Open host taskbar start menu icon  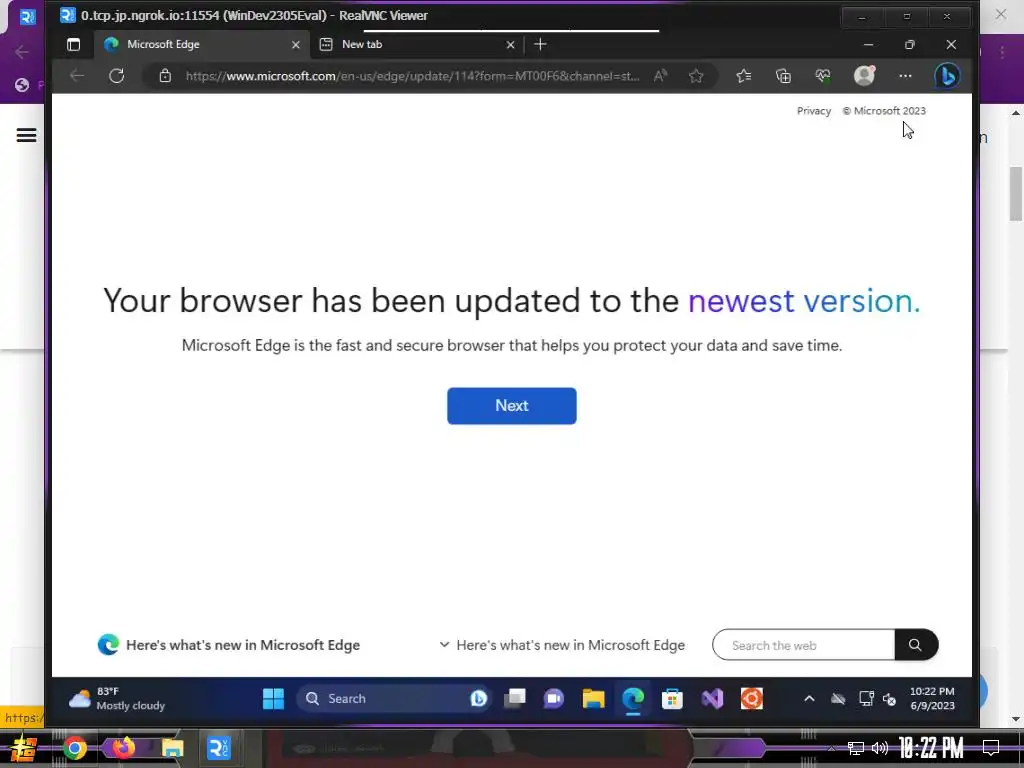pos(24,748)
